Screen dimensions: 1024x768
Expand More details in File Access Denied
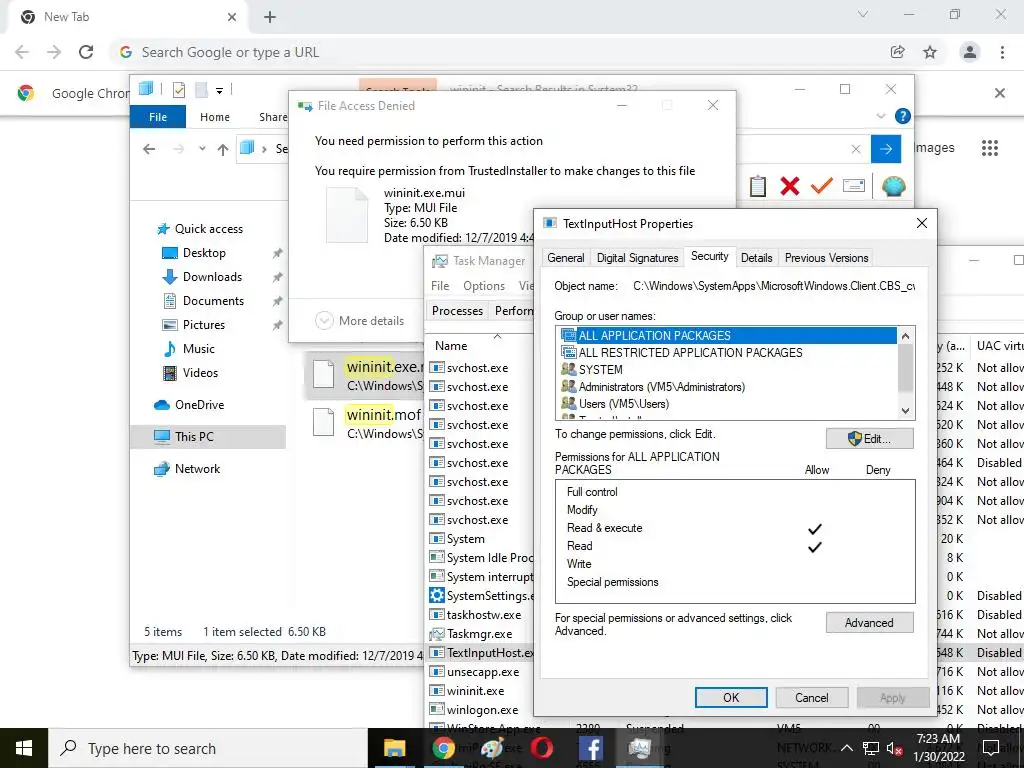(359, 321)
